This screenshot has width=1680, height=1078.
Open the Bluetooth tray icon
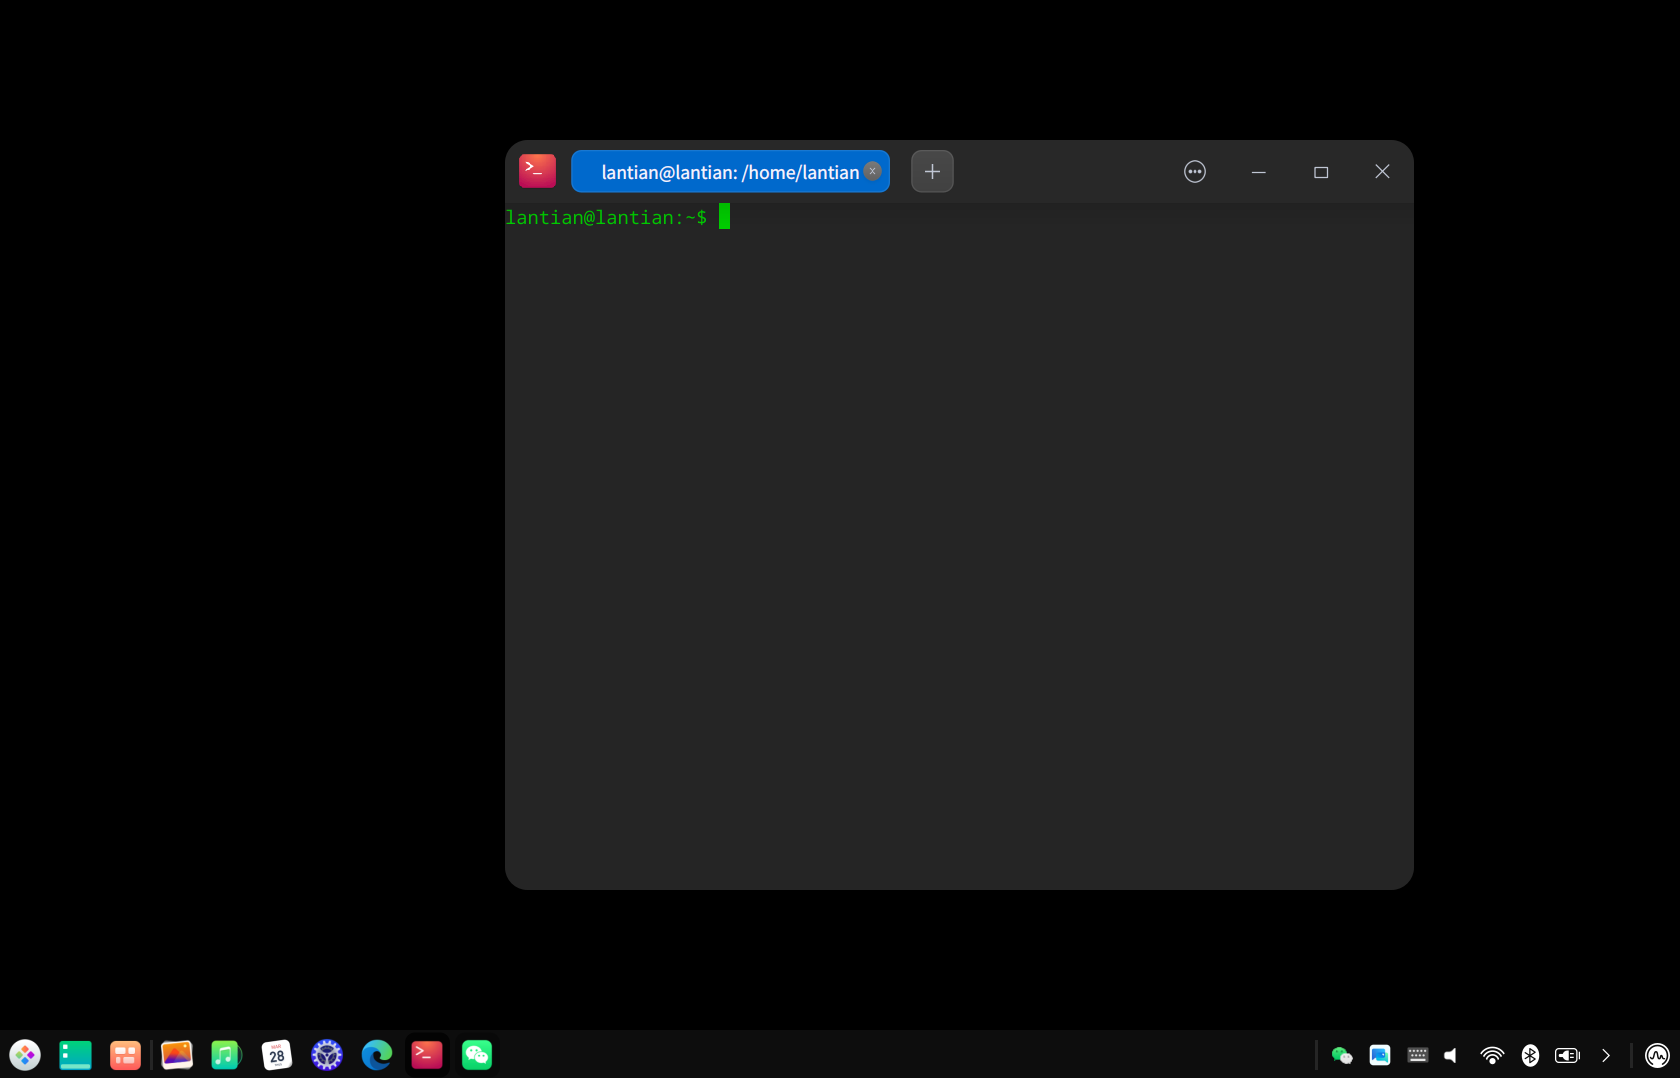pyautogui.click(x=1530, y=1055)
